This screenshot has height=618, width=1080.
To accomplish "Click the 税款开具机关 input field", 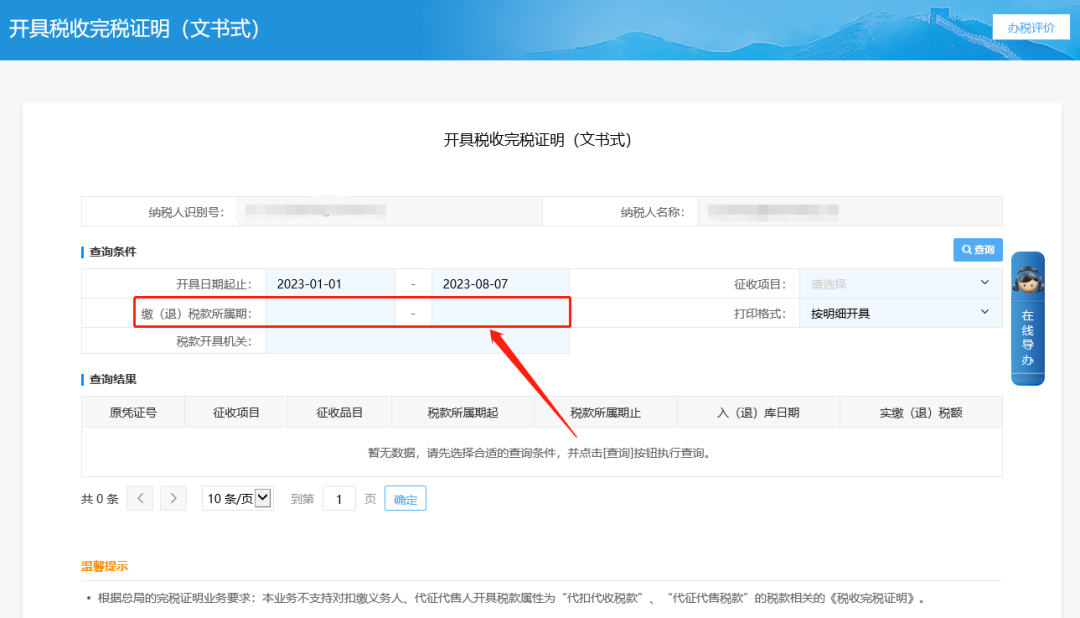I will tap(417, 341).
